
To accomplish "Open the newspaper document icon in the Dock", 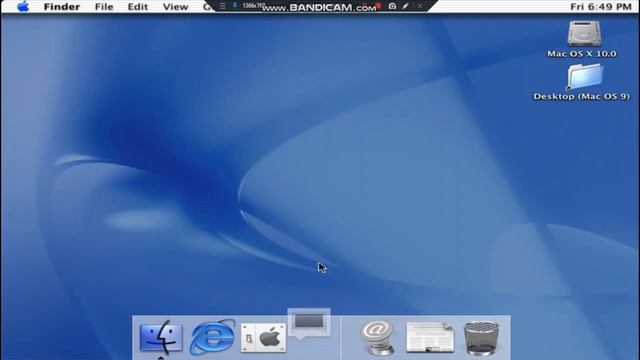I will (x=430, y=337).
